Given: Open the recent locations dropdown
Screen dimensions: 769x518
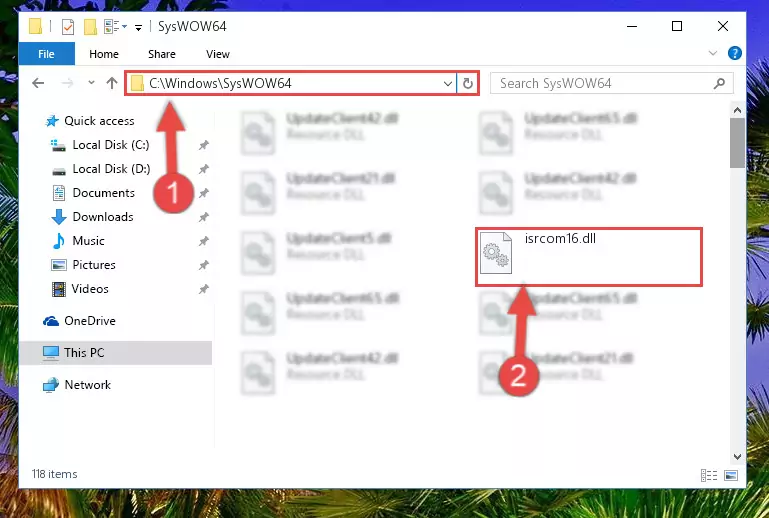Looking at the screenshot, I should coord(91,83).
